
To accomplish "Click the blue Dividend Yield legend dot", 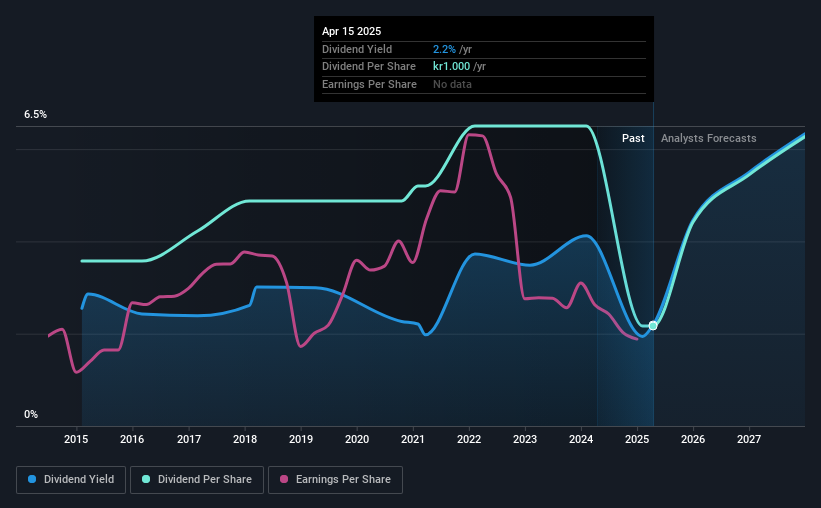I will point(32,479).
